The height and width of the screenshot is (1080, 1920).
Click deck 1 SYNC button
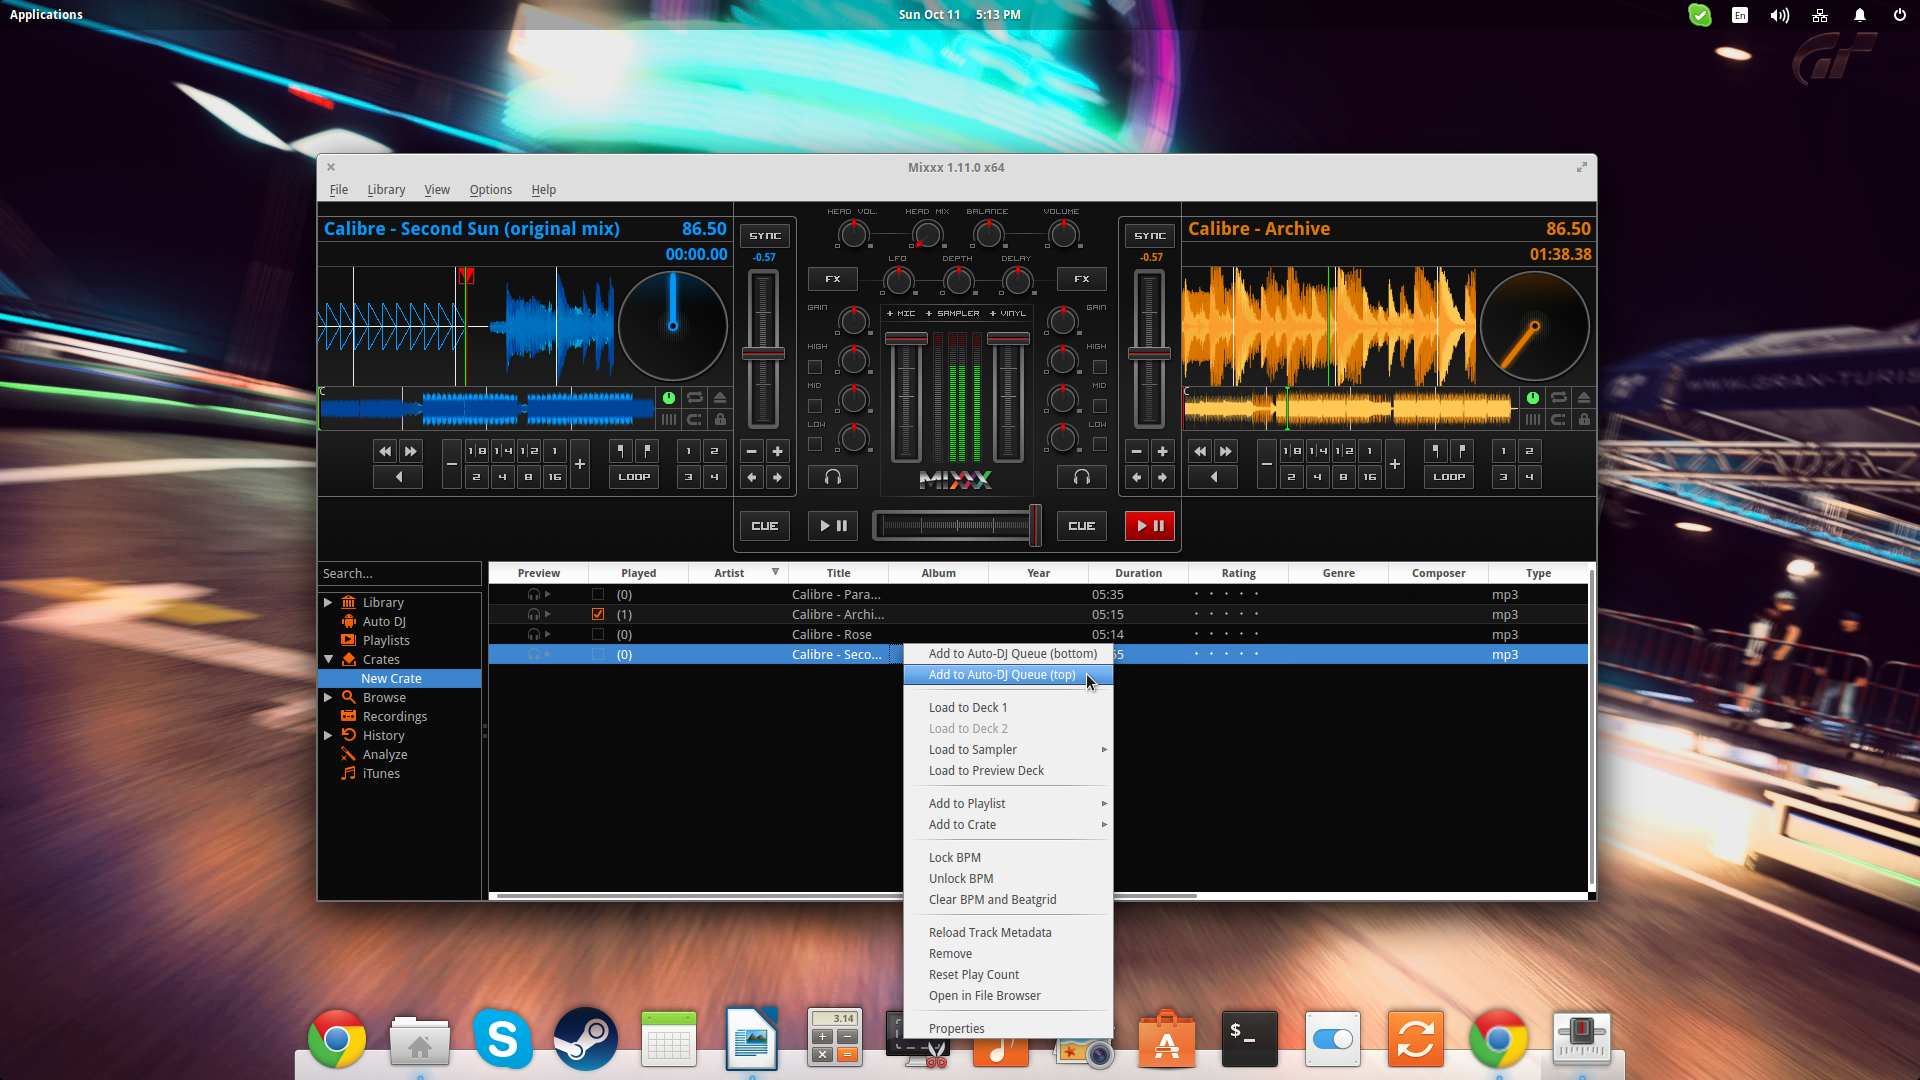pos(765,236)
